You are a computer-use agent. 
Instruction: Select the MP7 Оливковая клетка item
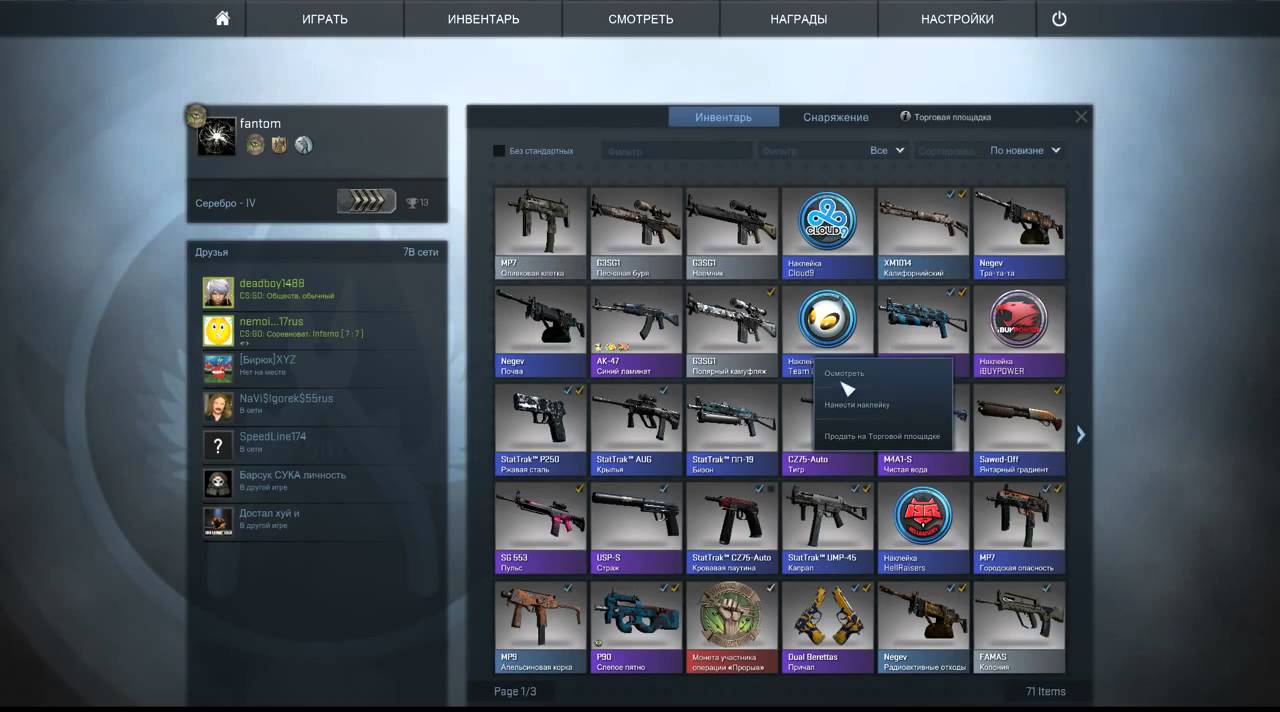pos(541,234)
